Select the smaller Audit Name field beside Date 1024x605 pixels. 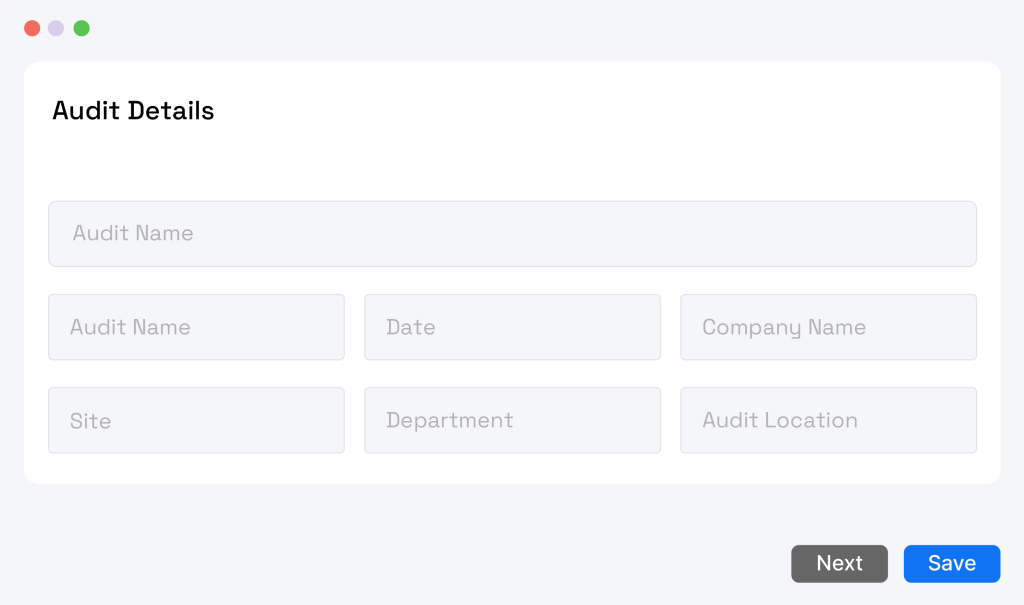196,327
